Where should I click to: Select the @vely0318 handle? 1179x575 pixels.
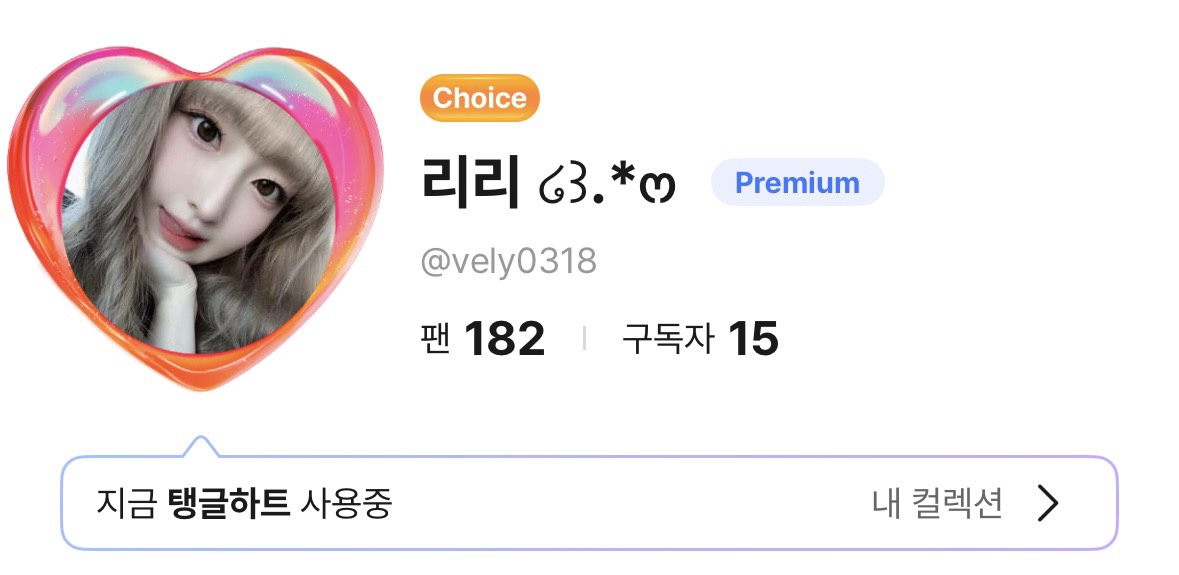click(508, 262)
